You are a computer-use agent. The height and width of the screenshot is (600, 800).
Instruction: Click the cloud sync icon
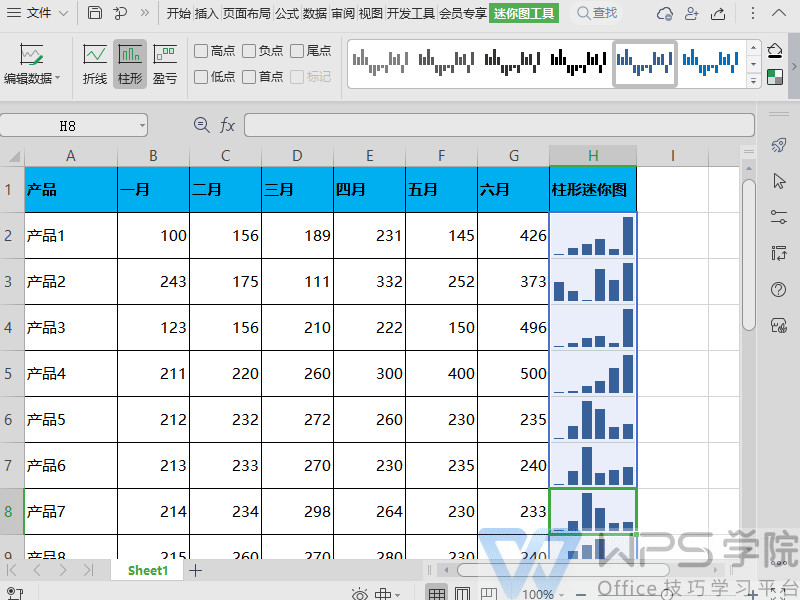click(x=665, y=13)
